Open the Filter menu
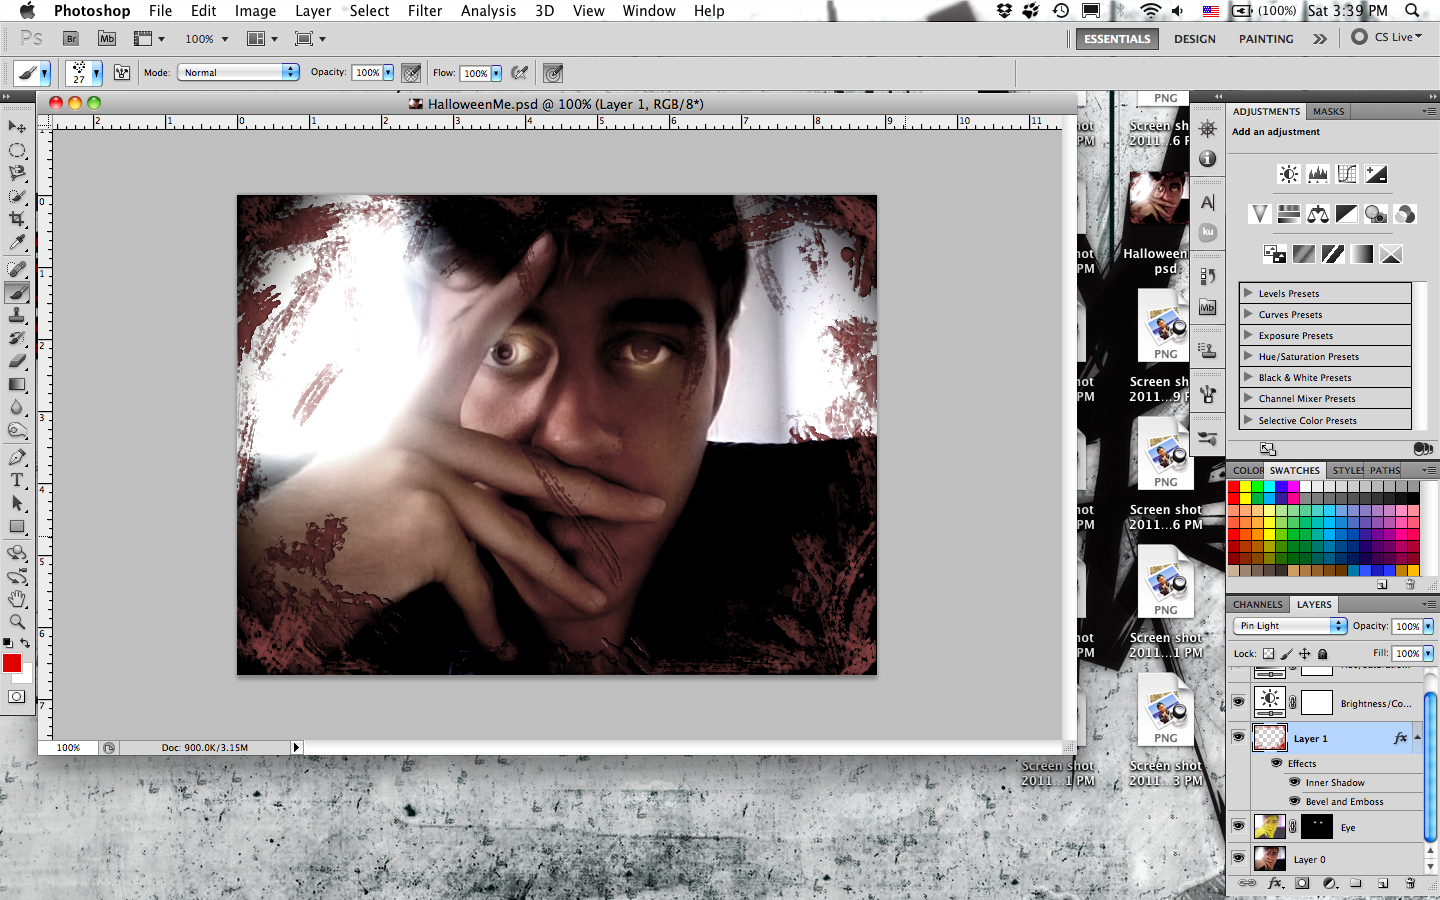1440x900 pixels. pyautogui.click(x=425, y=11)
